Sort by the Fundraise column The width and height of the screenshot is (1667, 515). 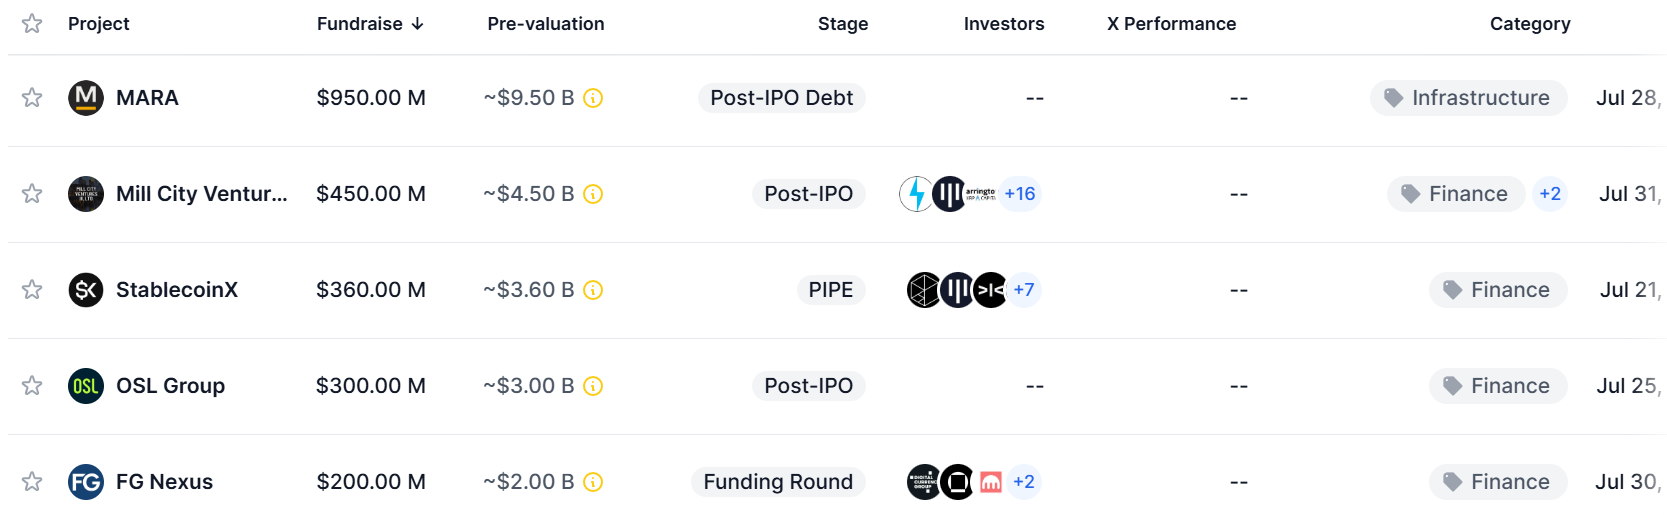click(x=370, y=24)
